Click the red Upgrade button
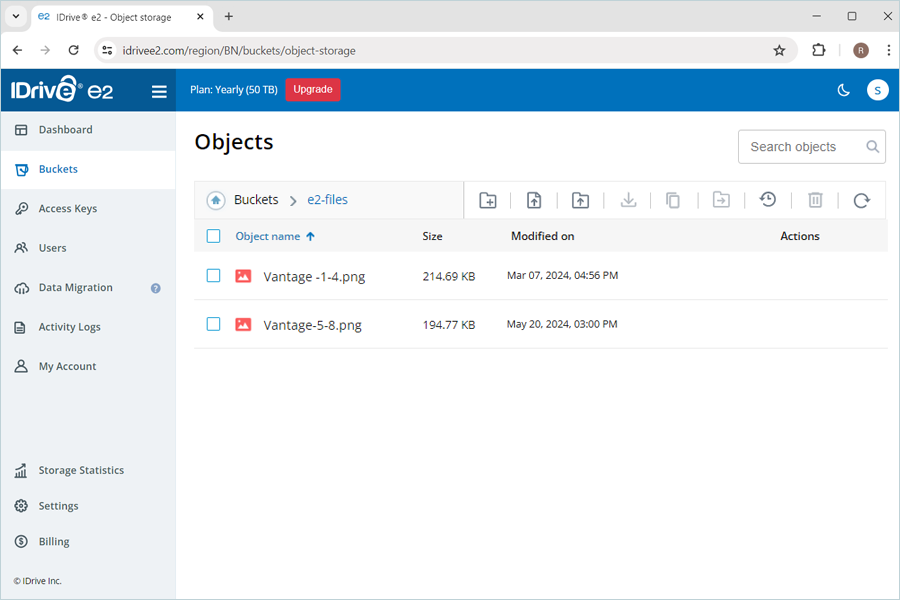Screen dimensions: 900x600 pos(313,90)
